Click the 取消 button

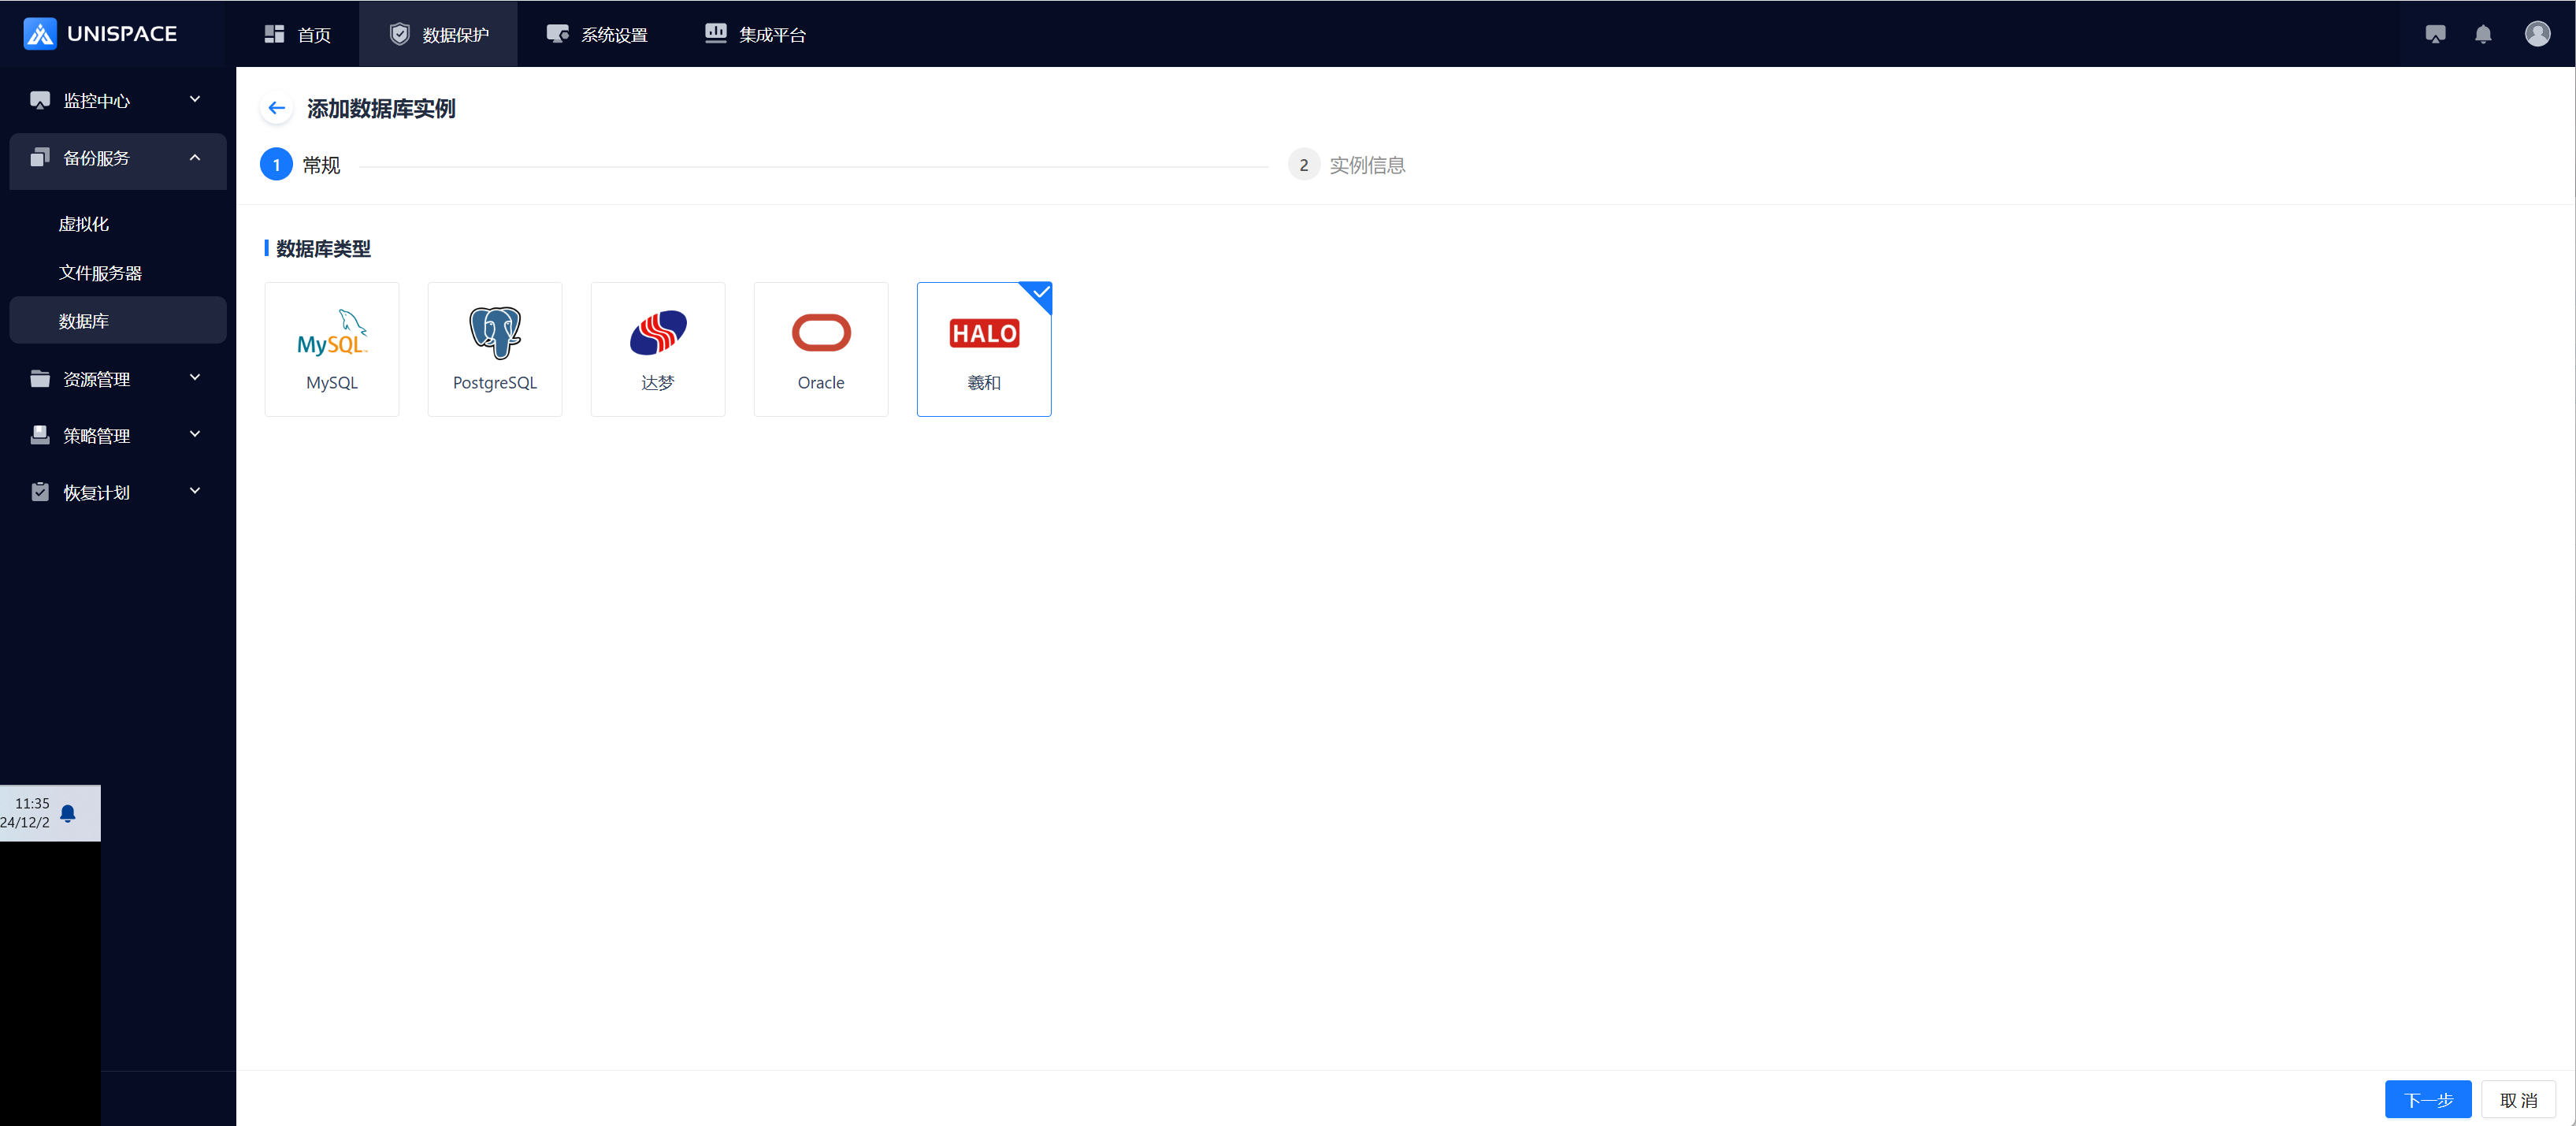pos(2517,1099)
